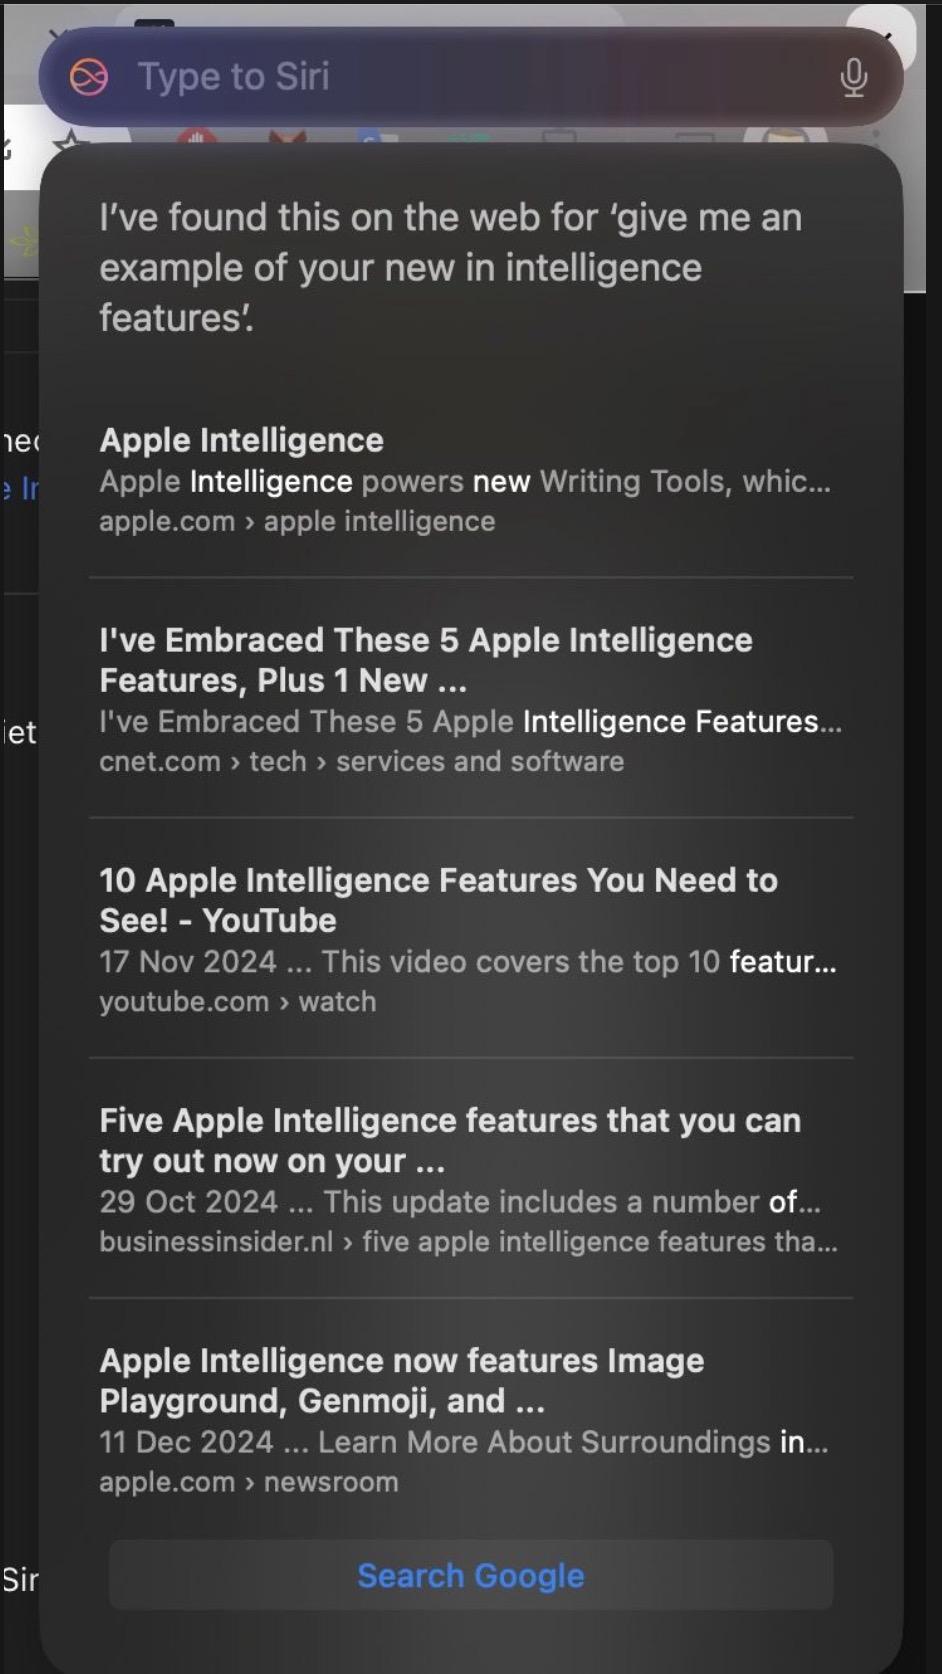Open the 10 Apple Intelligence Features YouTube result
The image size is (942, 1674).
click(438, 900)
